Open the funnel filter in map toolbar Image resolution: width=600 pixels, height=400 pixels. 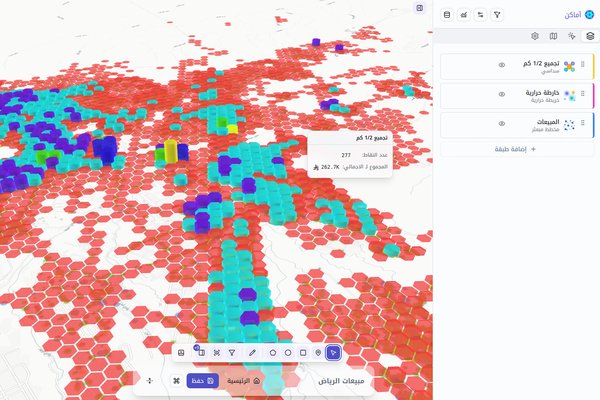pos(232,353)
